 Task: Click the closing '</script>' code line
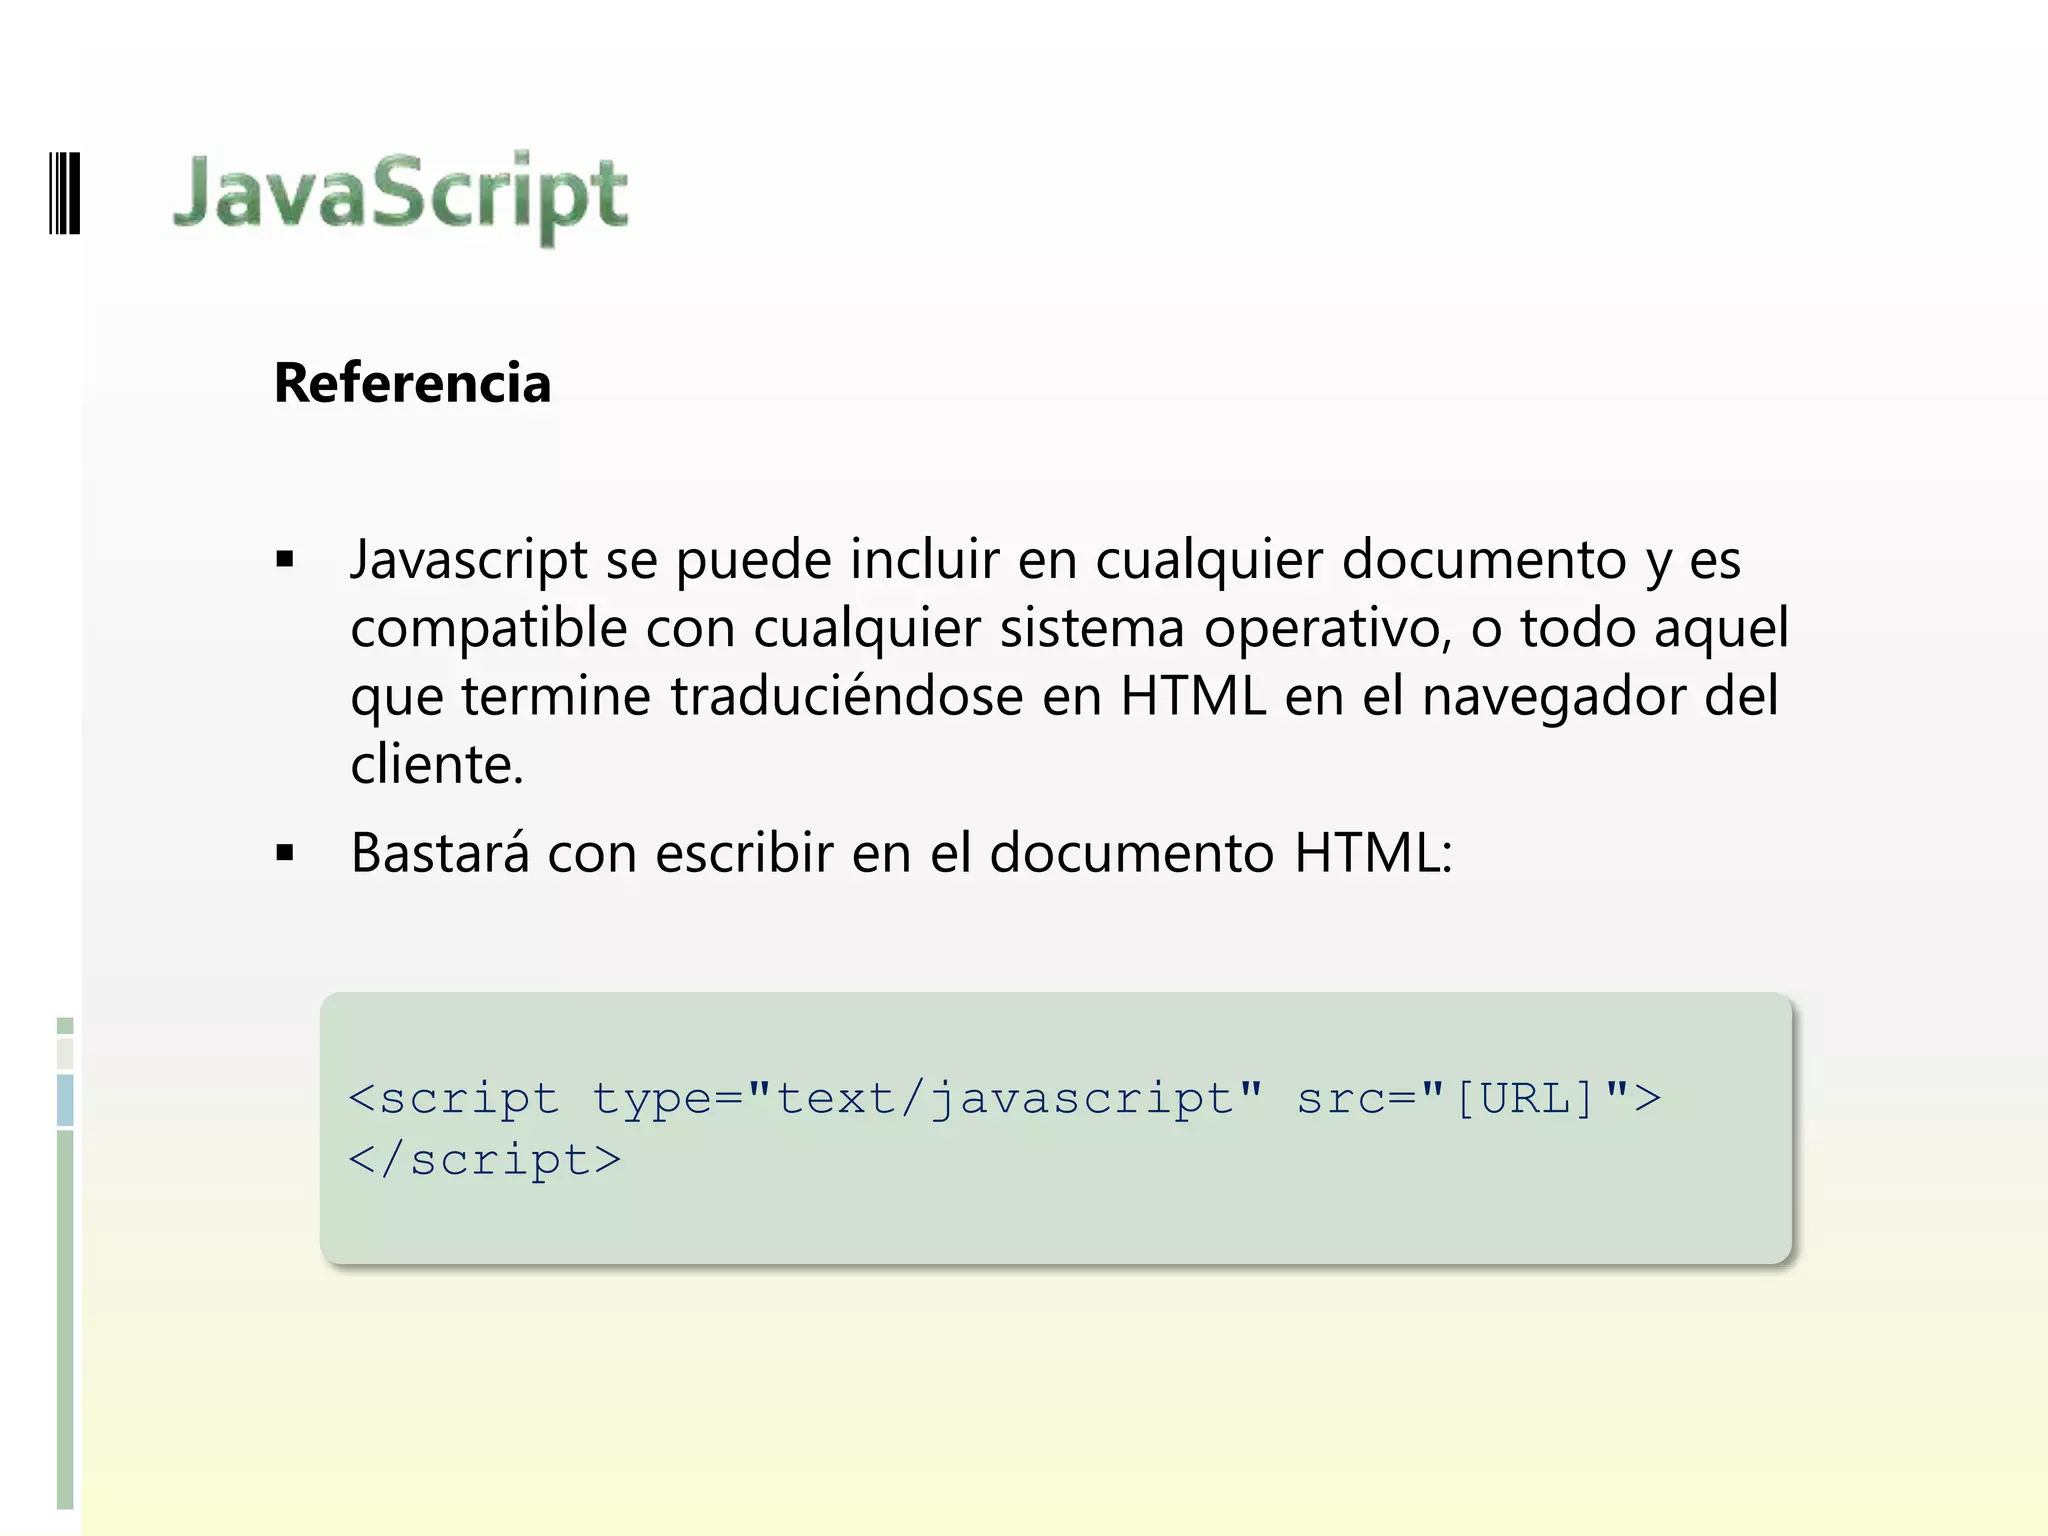coord(484,1160)
